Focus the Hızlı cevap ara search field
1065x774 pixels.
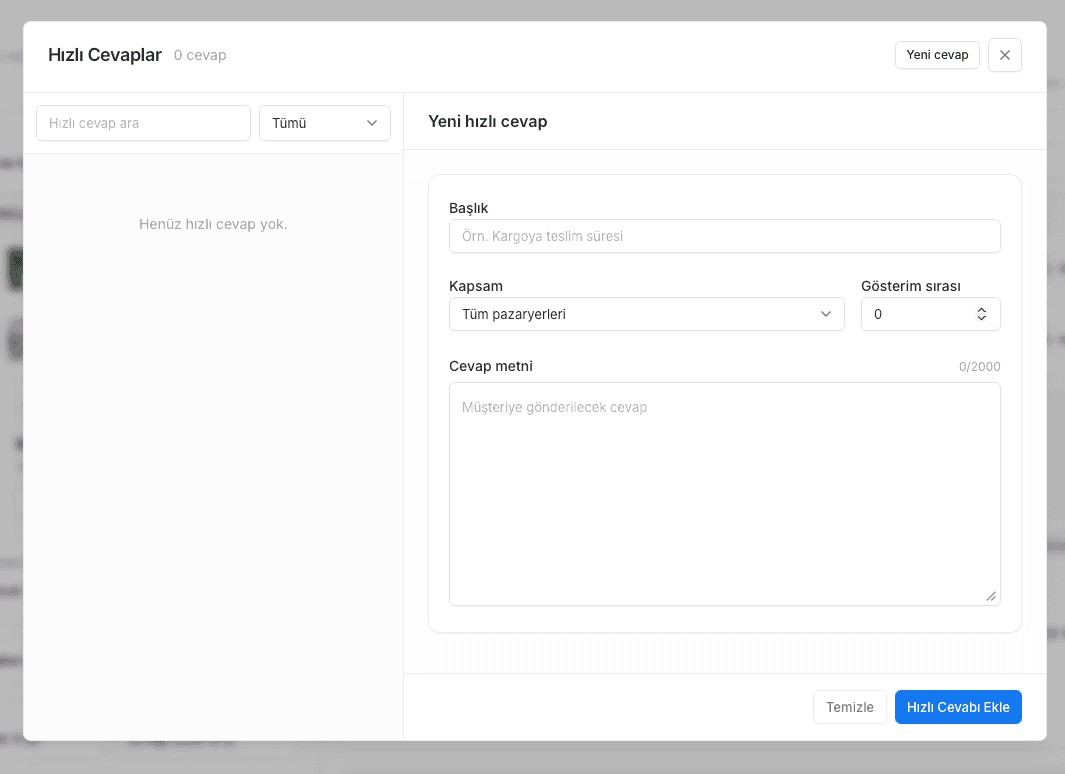pos(143,123)
